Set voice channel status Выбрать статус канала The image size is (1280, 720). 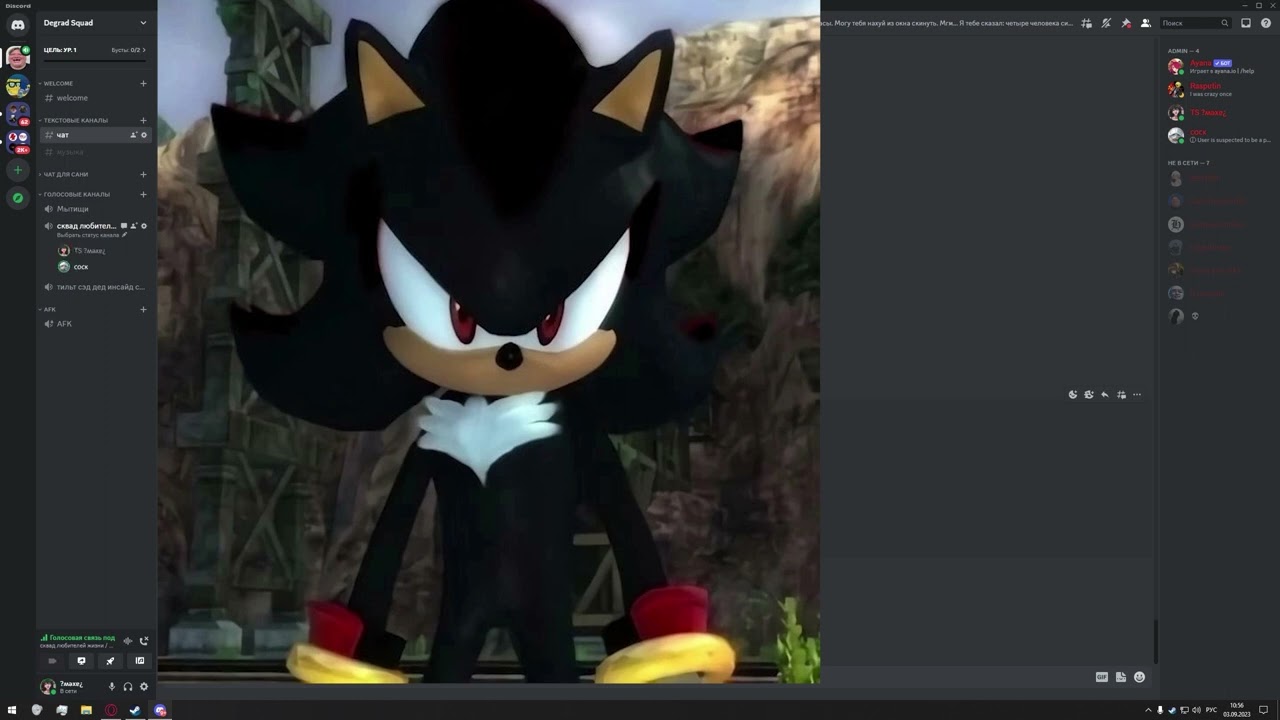92,235
